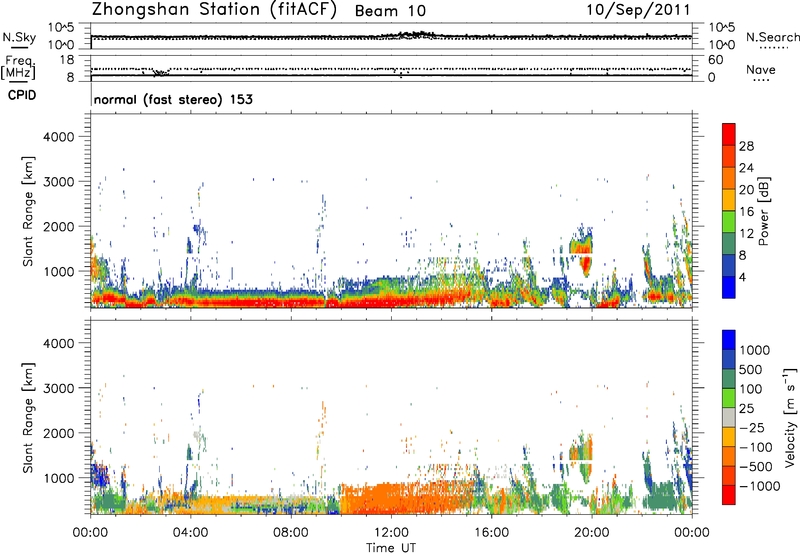
Task: Select the 'Velocity [m s-1]' colorbar title
Action: point(790,417)
